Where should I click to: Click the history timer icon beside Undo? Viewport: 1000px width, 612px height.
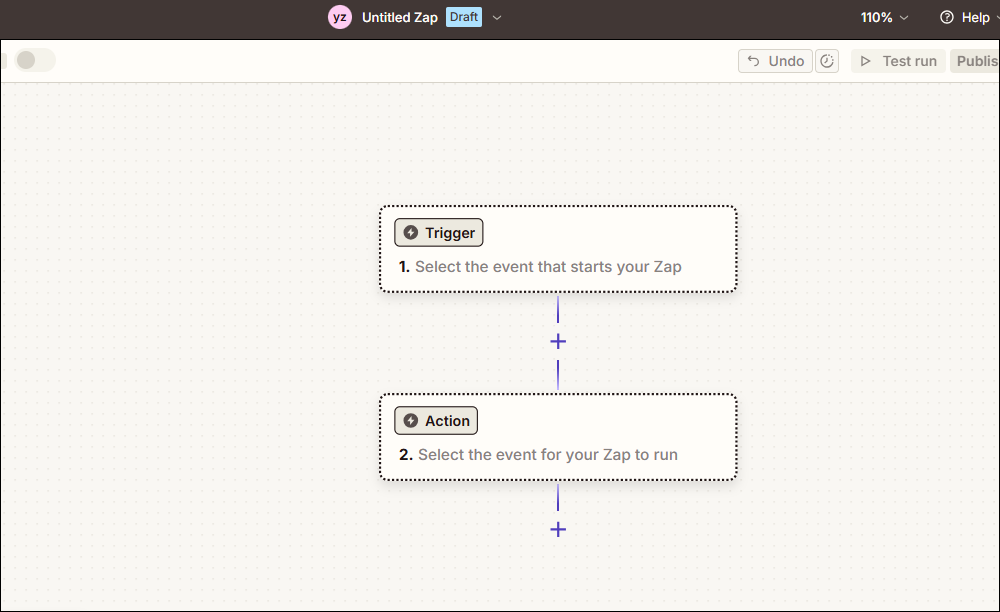827,61
